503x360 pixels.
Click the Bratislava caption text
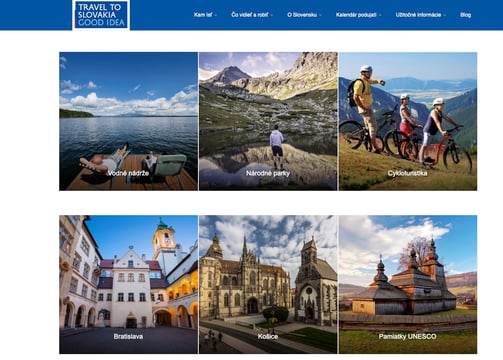coord(128,336)
